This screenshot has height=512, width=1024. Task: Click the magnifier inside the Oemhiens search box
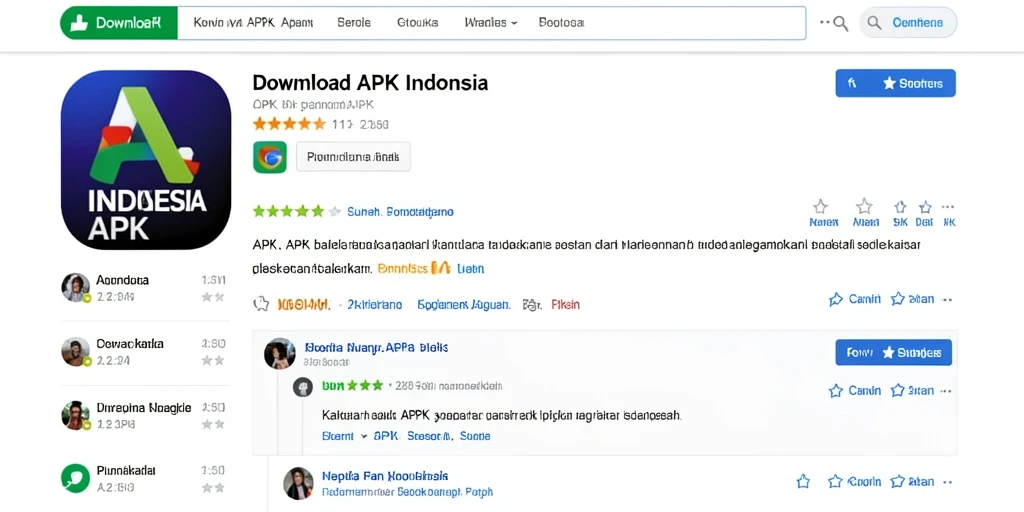[874, 24]
